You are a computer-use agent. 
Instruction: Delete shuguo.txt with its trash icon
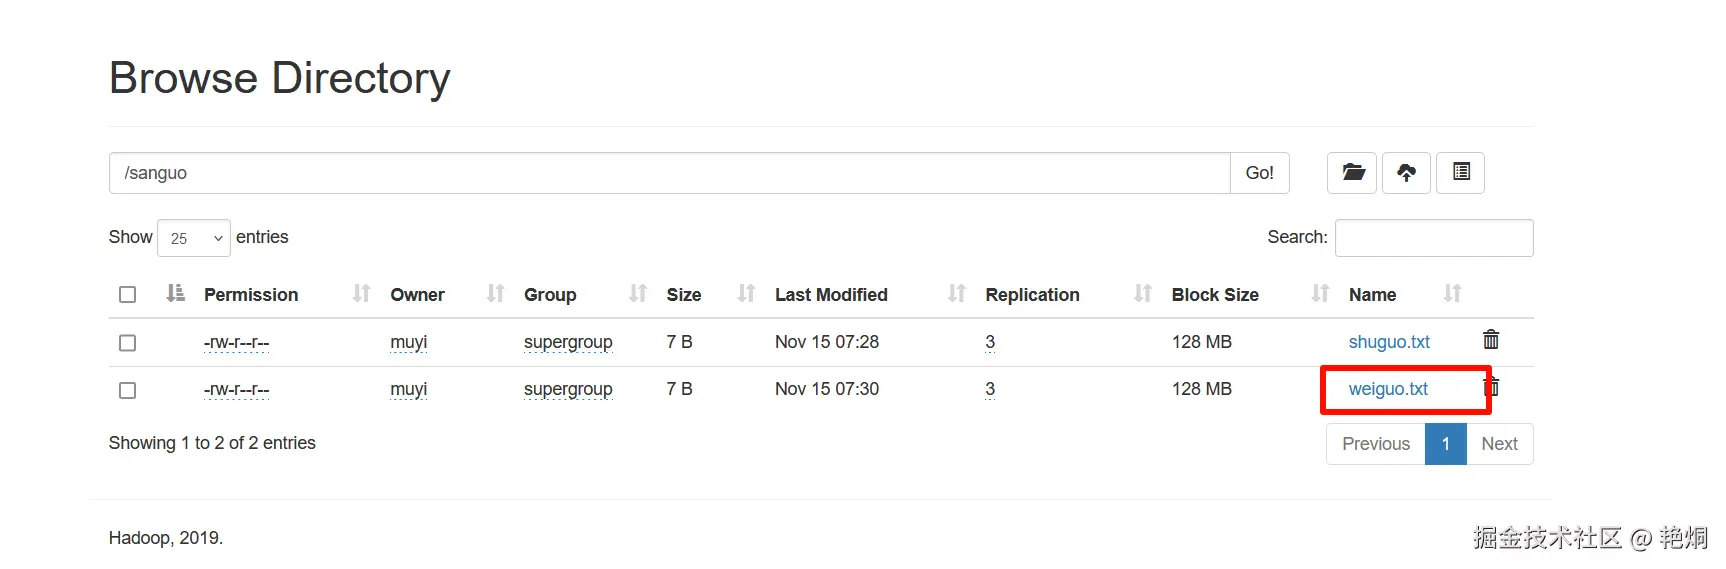(x=1490, y=340)
